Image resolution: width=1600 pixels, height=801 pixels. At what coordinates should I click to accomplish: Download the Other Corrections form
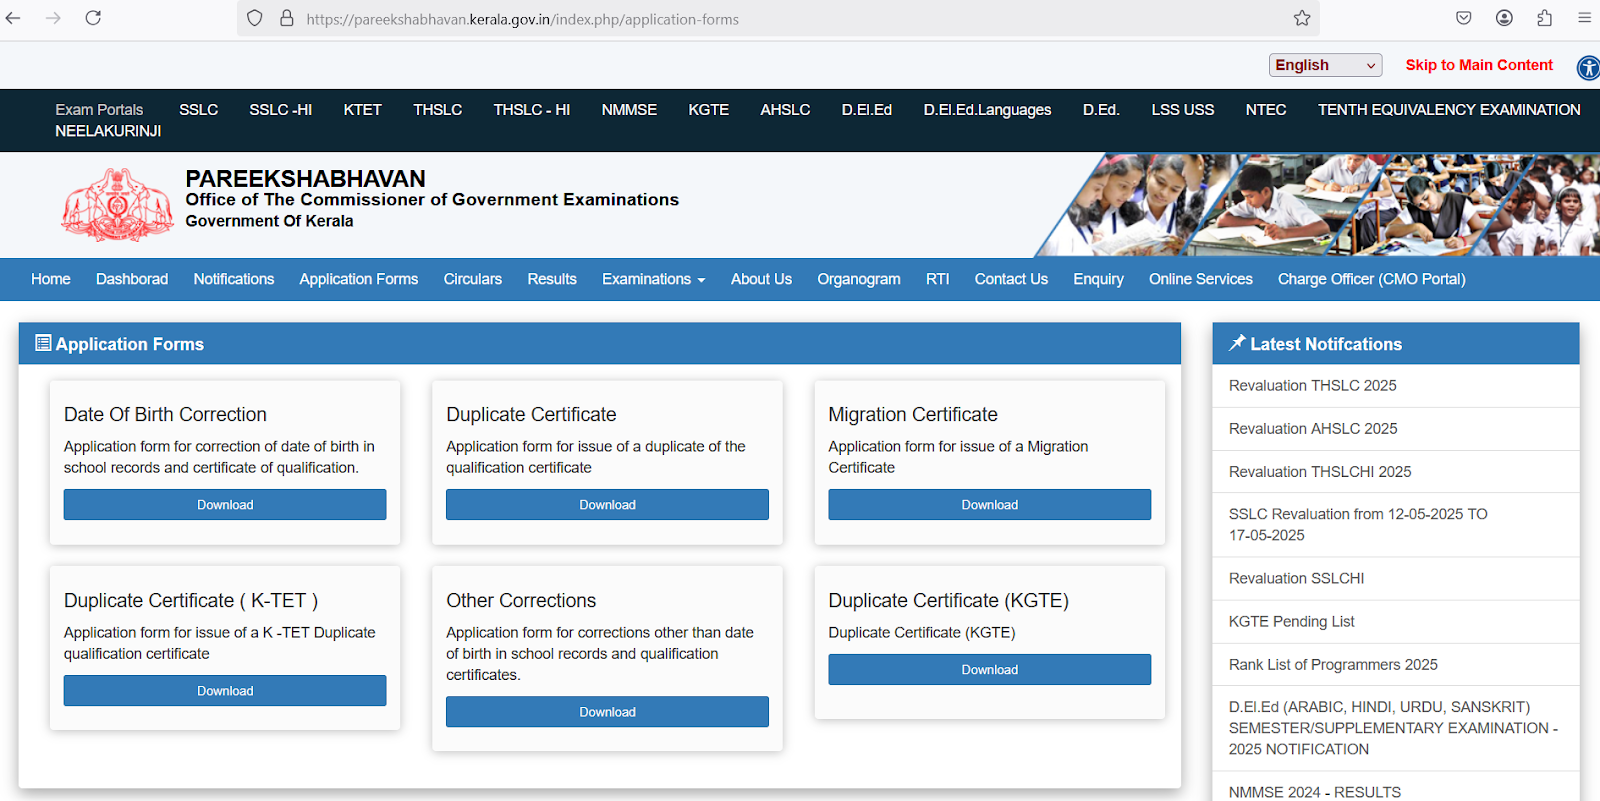[607, 712]
